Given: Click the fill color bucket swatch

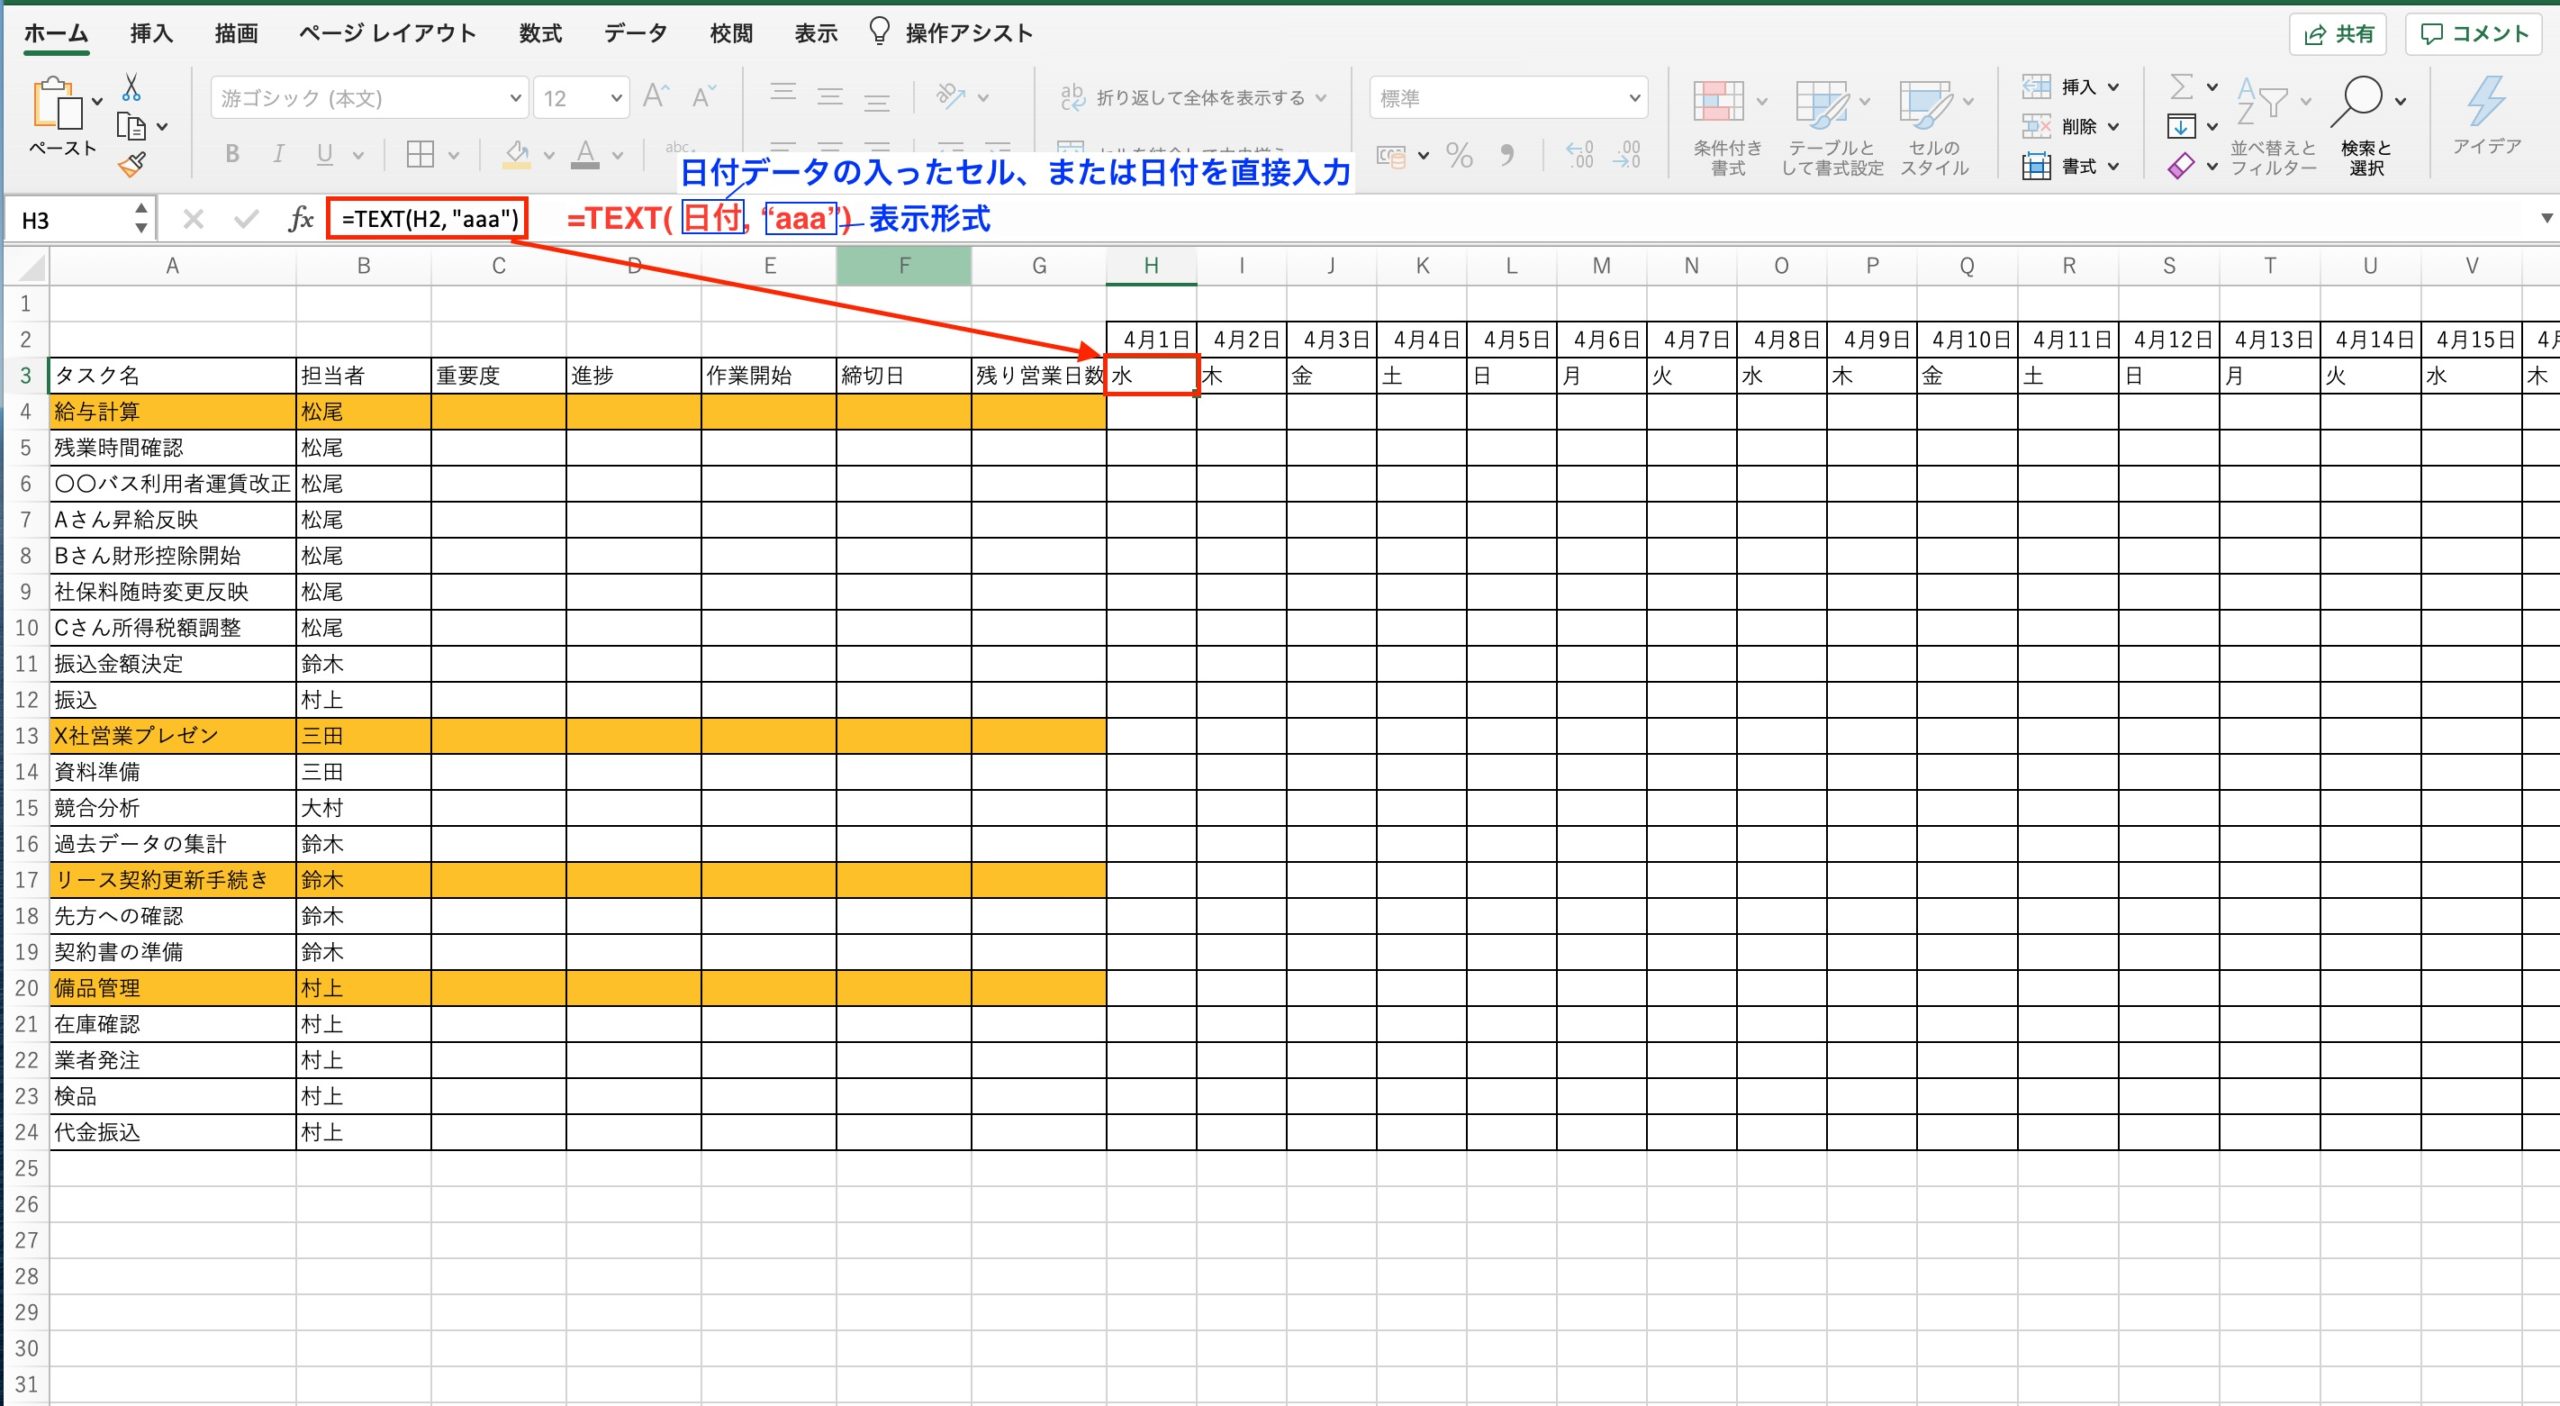Looking at the screenshot, I should 516,155.
